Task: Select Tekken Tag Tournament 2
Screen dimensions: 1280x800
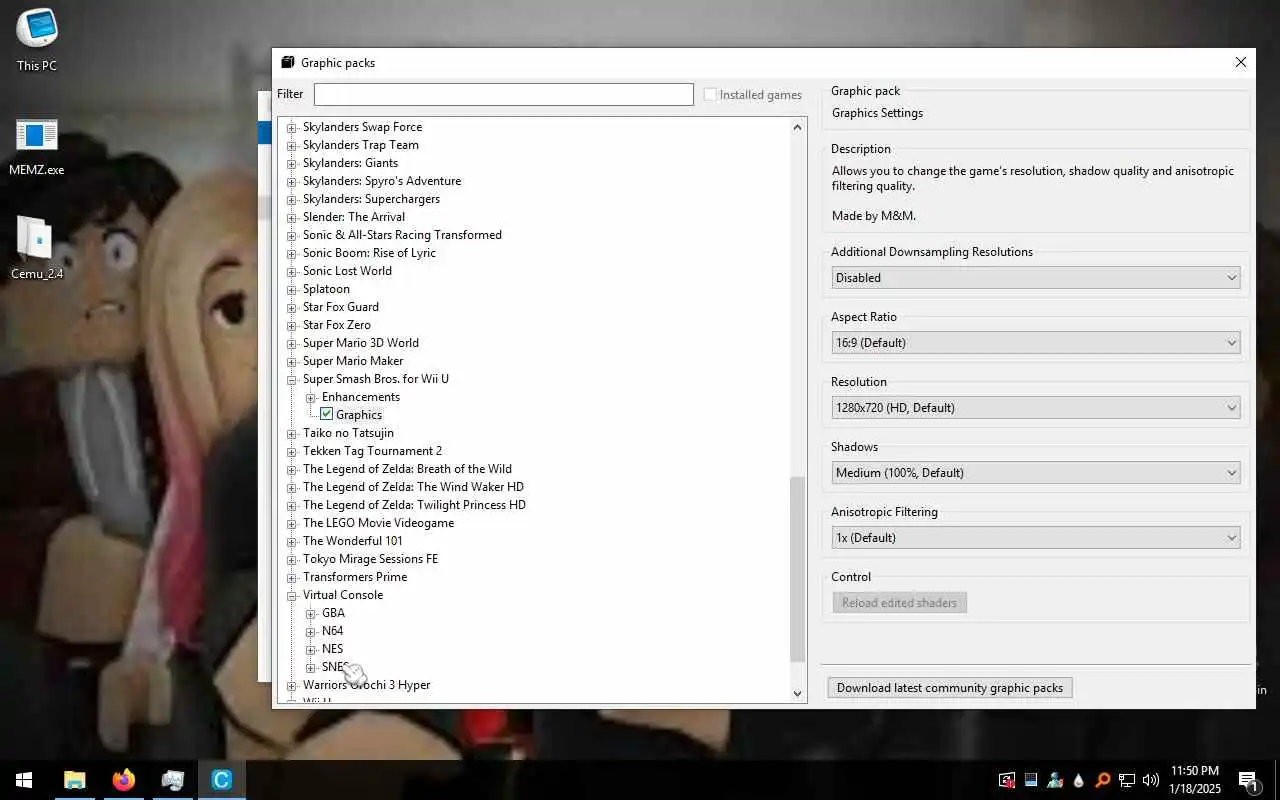Action: (x=372, y=451)
